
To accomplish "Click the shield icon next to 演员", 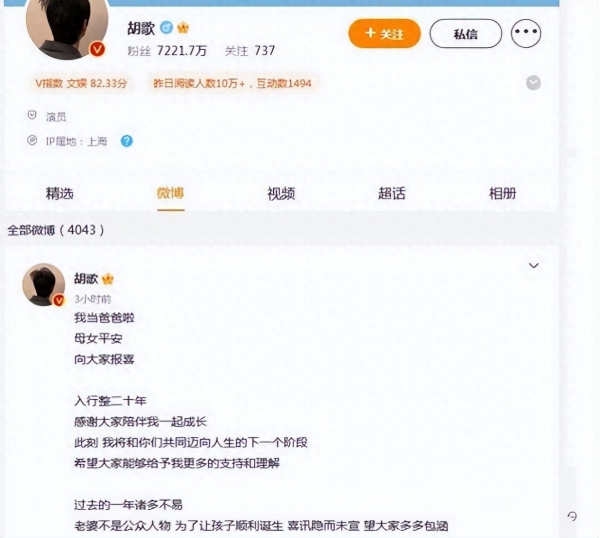I will (x=32, y=115).
